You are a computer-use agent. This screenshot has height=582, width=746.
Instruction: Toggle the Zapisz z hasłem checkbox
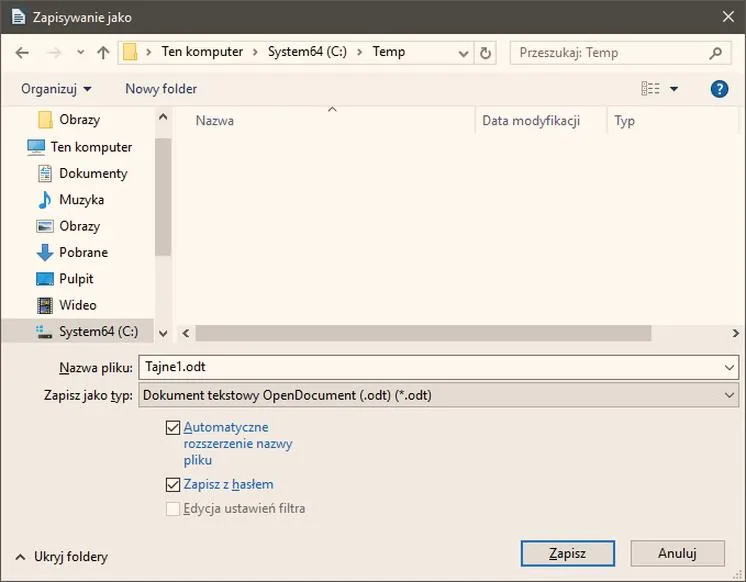click(173, 484)
